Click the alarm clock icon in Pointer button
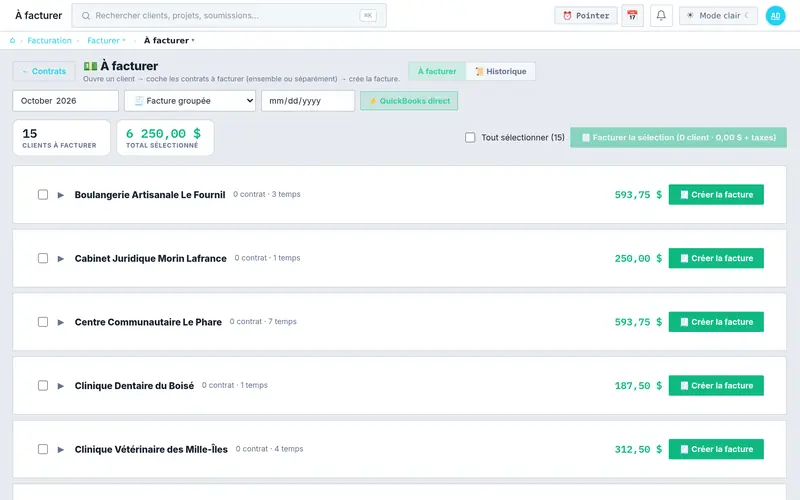Viewport: 800px width, 500px height. click(567, 16)
